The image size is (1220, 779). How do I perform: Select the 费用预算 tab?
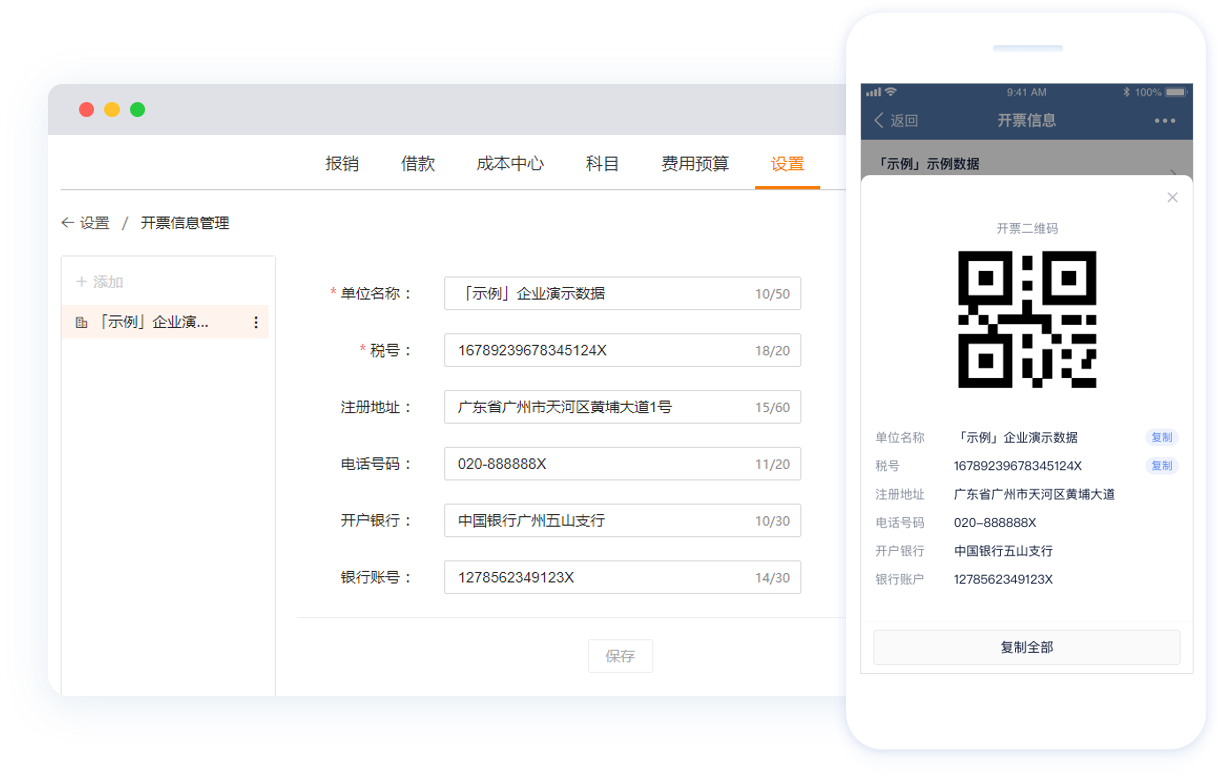tap(695, 164)
